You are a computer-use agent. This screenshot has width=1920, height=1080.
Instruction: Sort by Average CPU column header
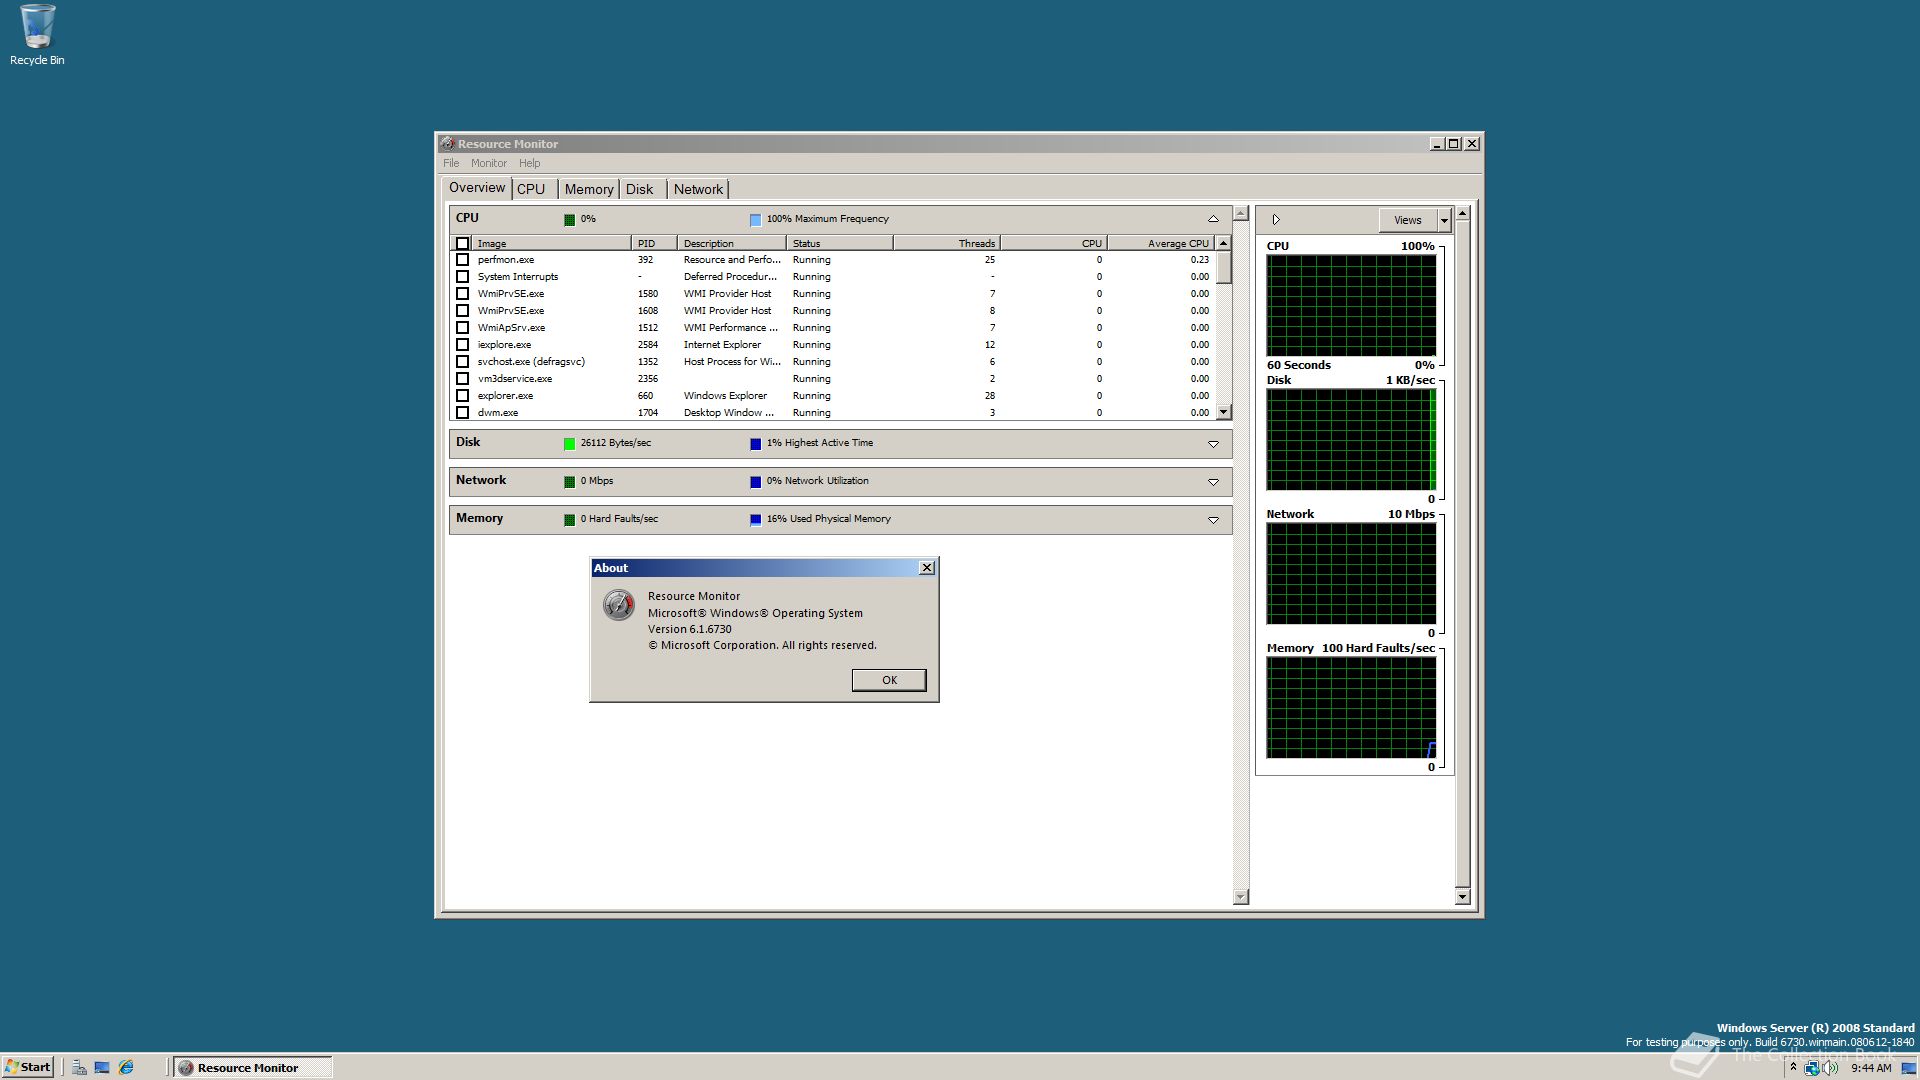(1161, 243)
